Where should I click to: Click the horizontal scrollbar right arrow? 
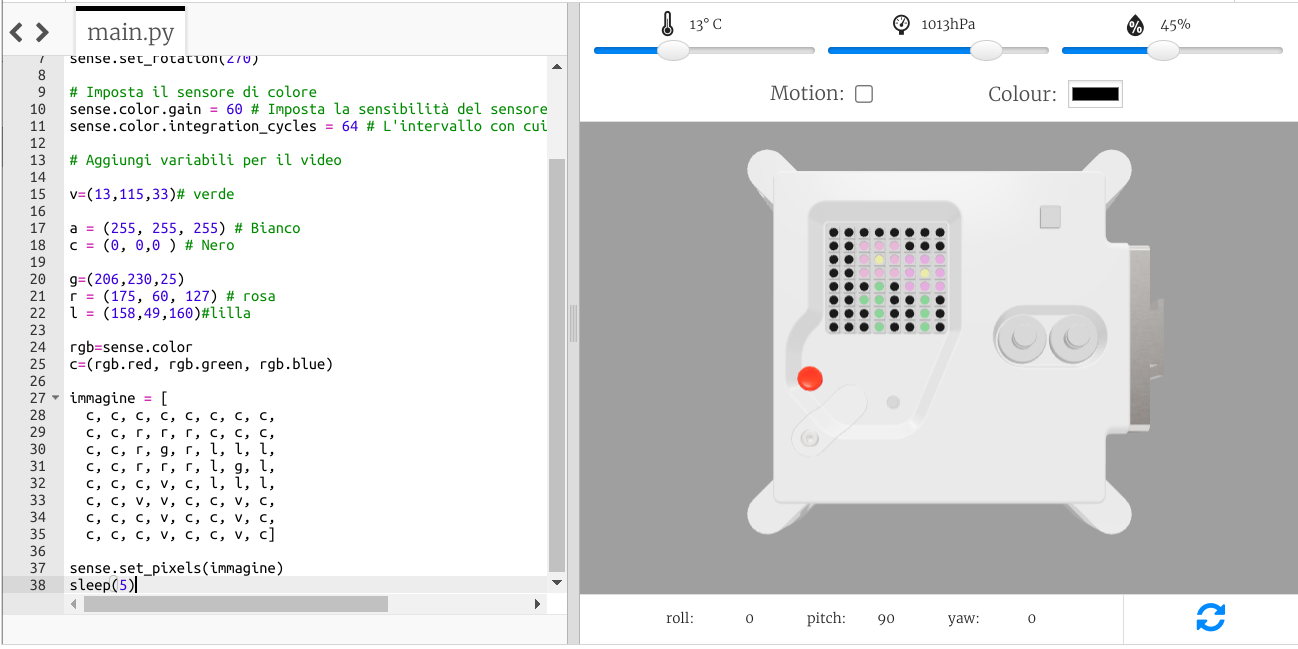[537, 604]
